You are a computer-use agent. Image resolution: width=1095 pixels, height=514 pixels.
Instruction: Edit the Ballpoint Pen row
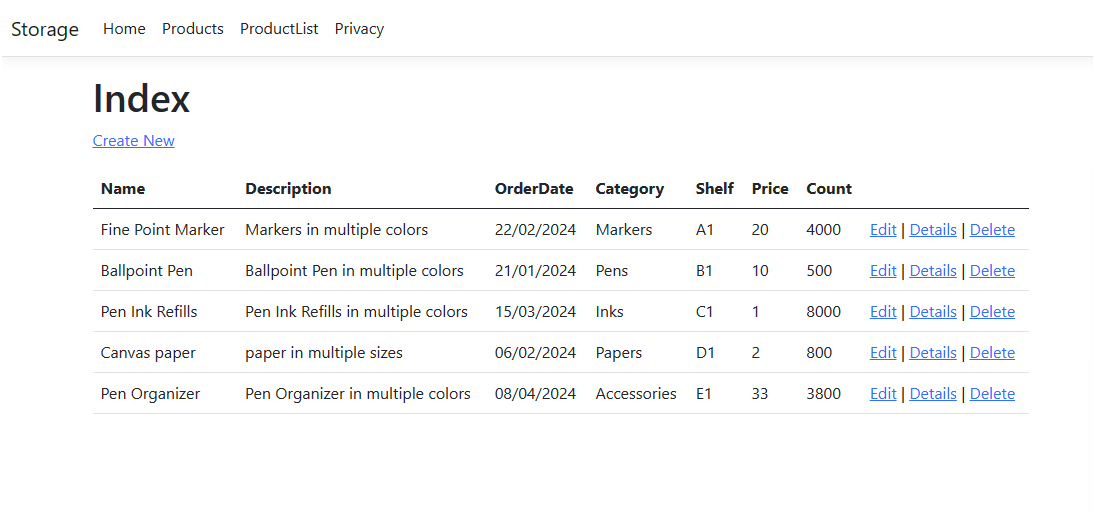[x=883, y=271]
